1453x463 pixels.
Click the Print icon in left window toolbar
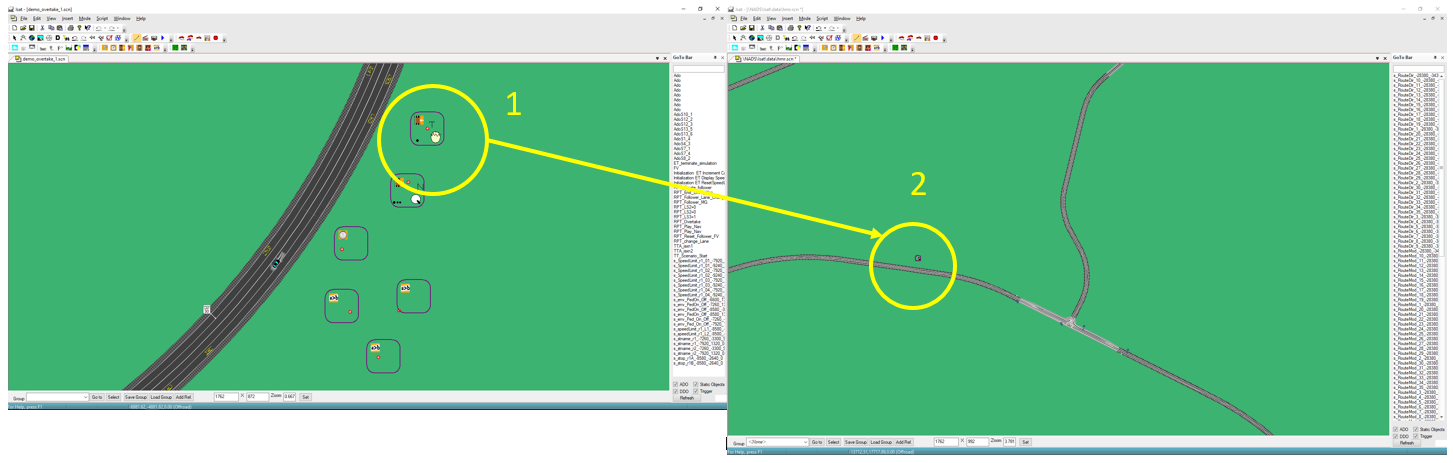coord(69,28)
